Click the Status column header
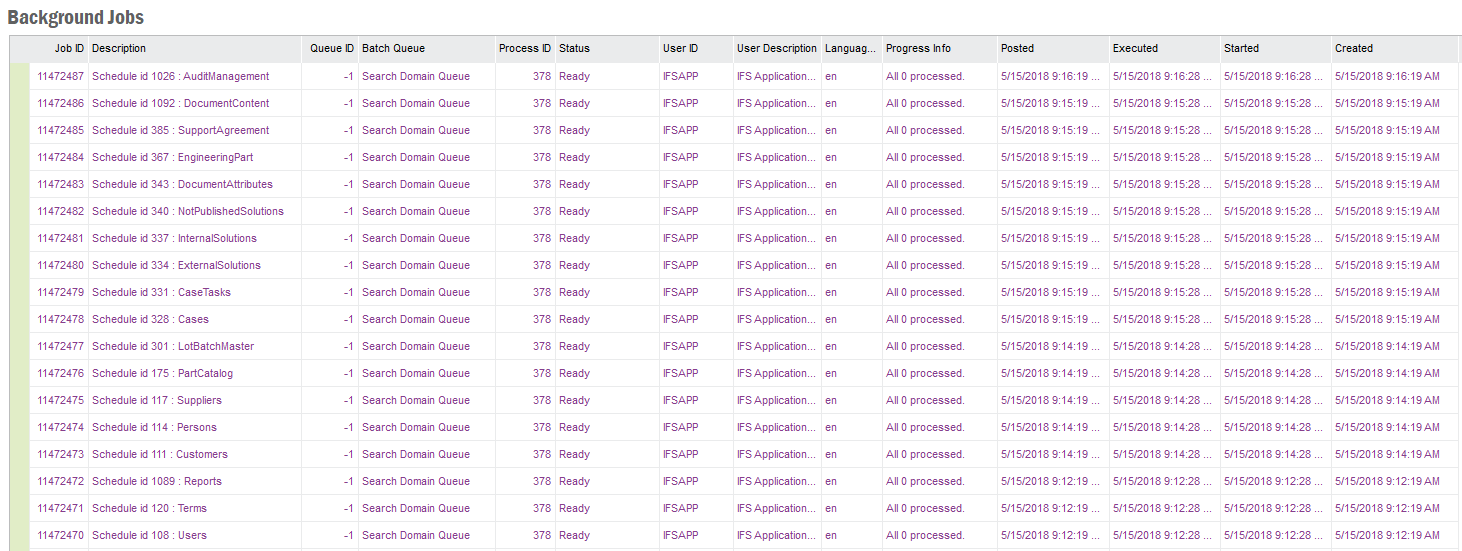Screen dimensions: 1462x551 [574, 48]
